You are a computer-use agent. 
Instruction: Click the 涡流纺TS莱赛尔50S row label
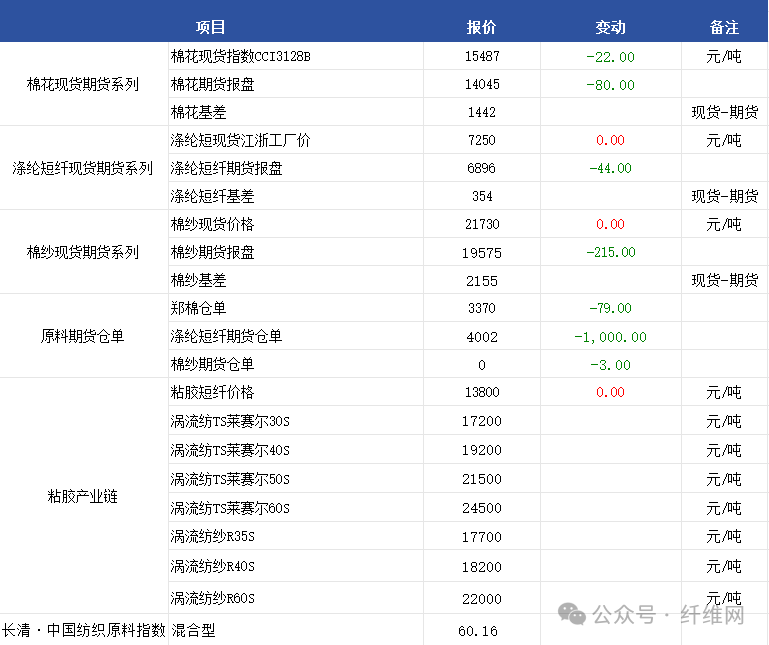pos(230,479)
